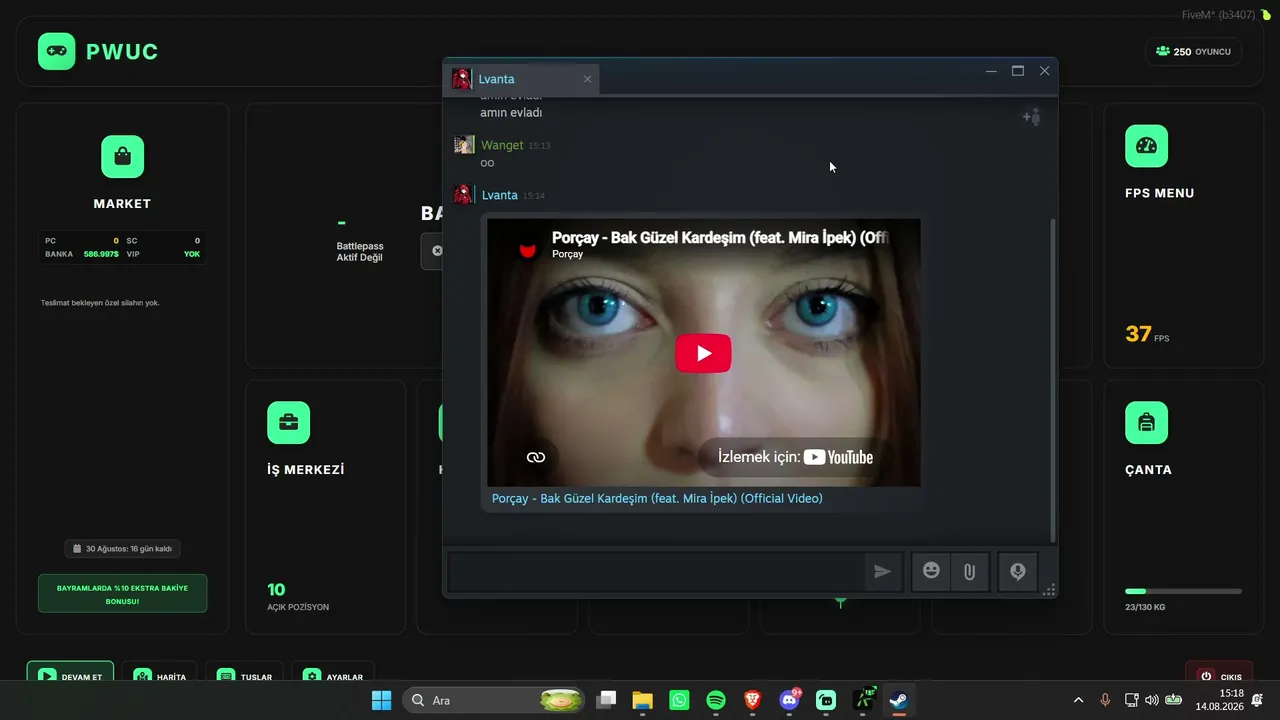Click the chat window vertical scrollbar
The height and width of the screenshot is (720, 1280).
pos(1051,380)
